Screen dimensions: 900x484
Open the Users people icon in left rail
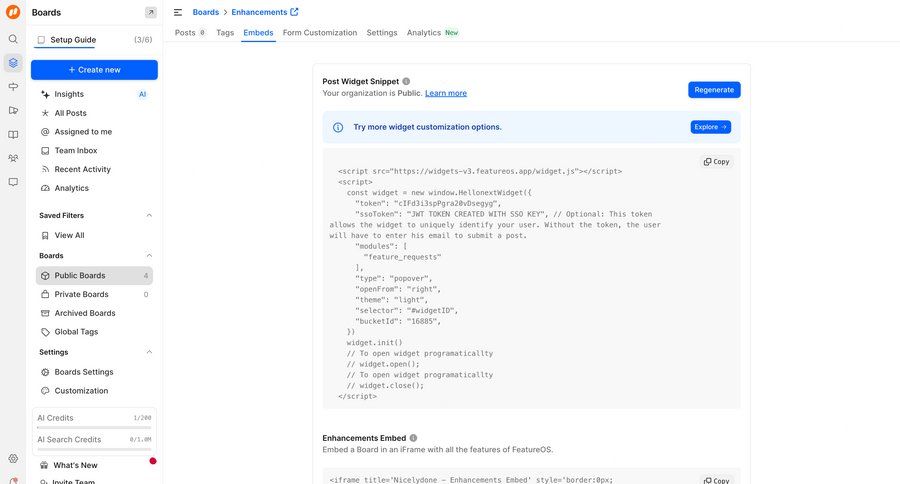click(13, 158)
